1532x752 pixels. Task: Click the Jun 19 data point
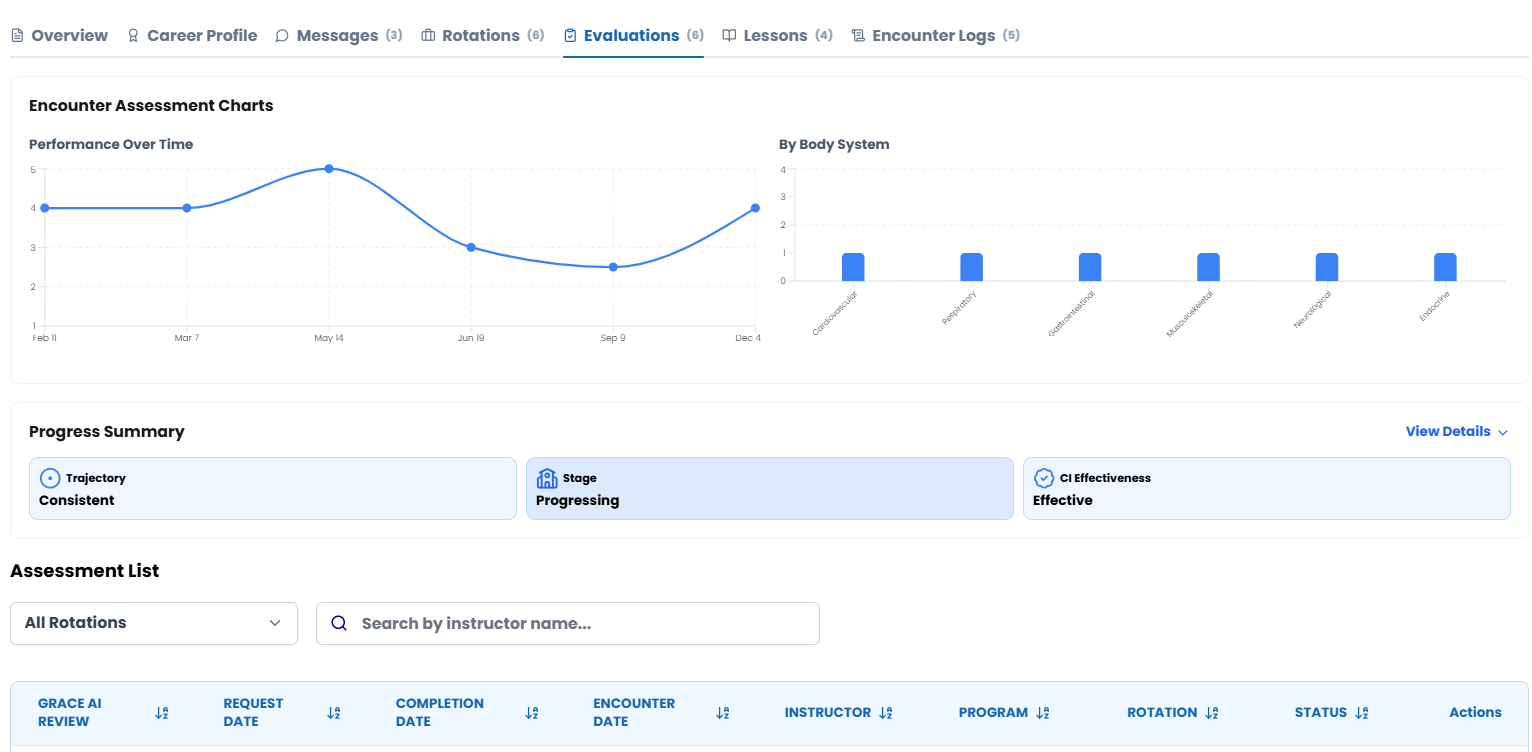click(x=471, y=247)
